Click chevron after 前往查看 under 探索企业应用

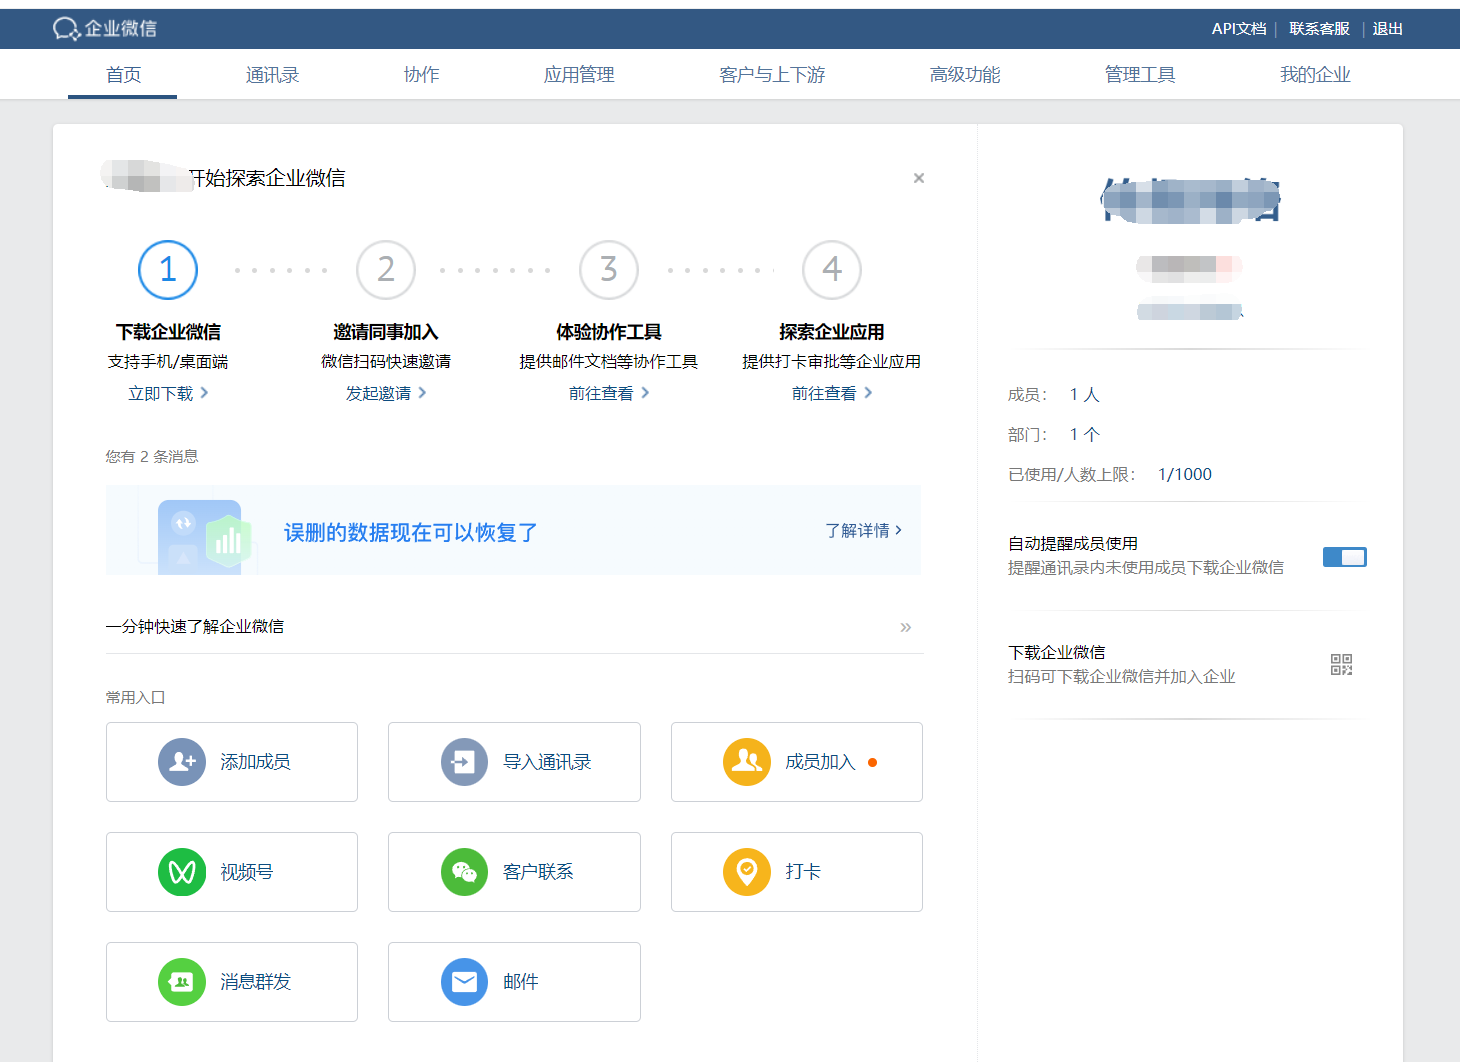coord(868,393)
